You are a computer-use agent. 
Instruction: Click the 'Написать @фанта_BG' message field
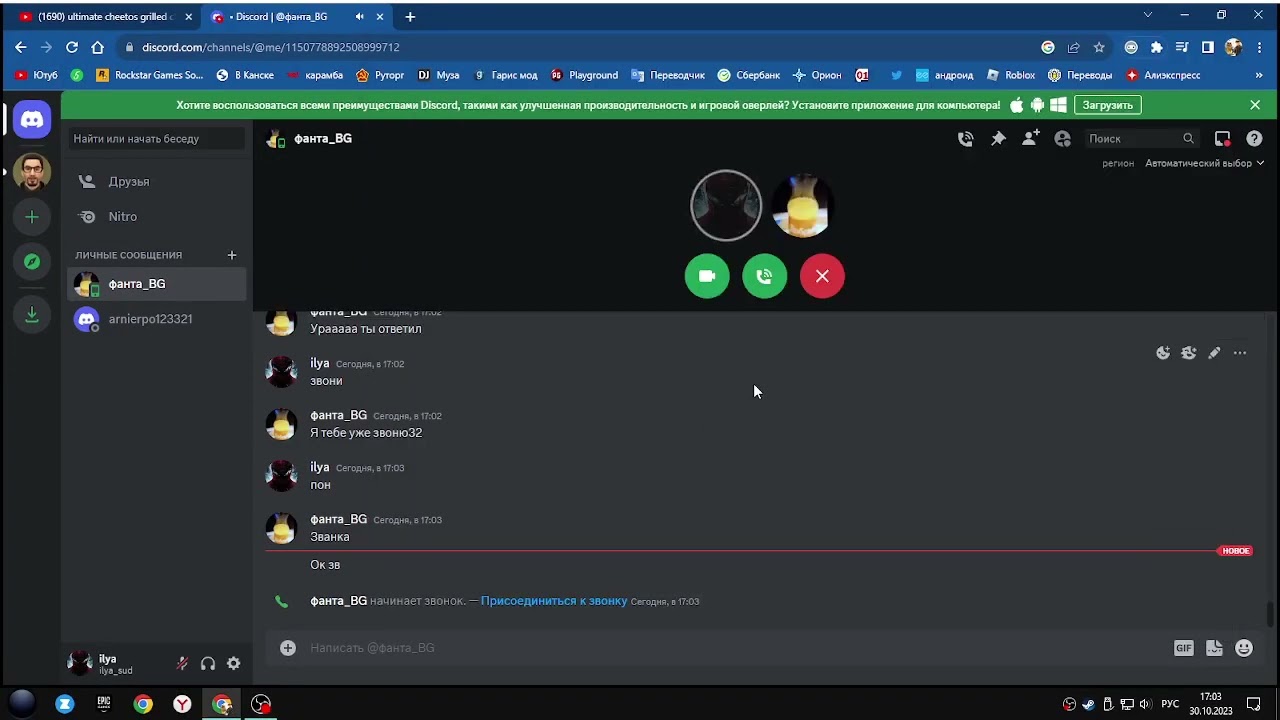point(735,648)
